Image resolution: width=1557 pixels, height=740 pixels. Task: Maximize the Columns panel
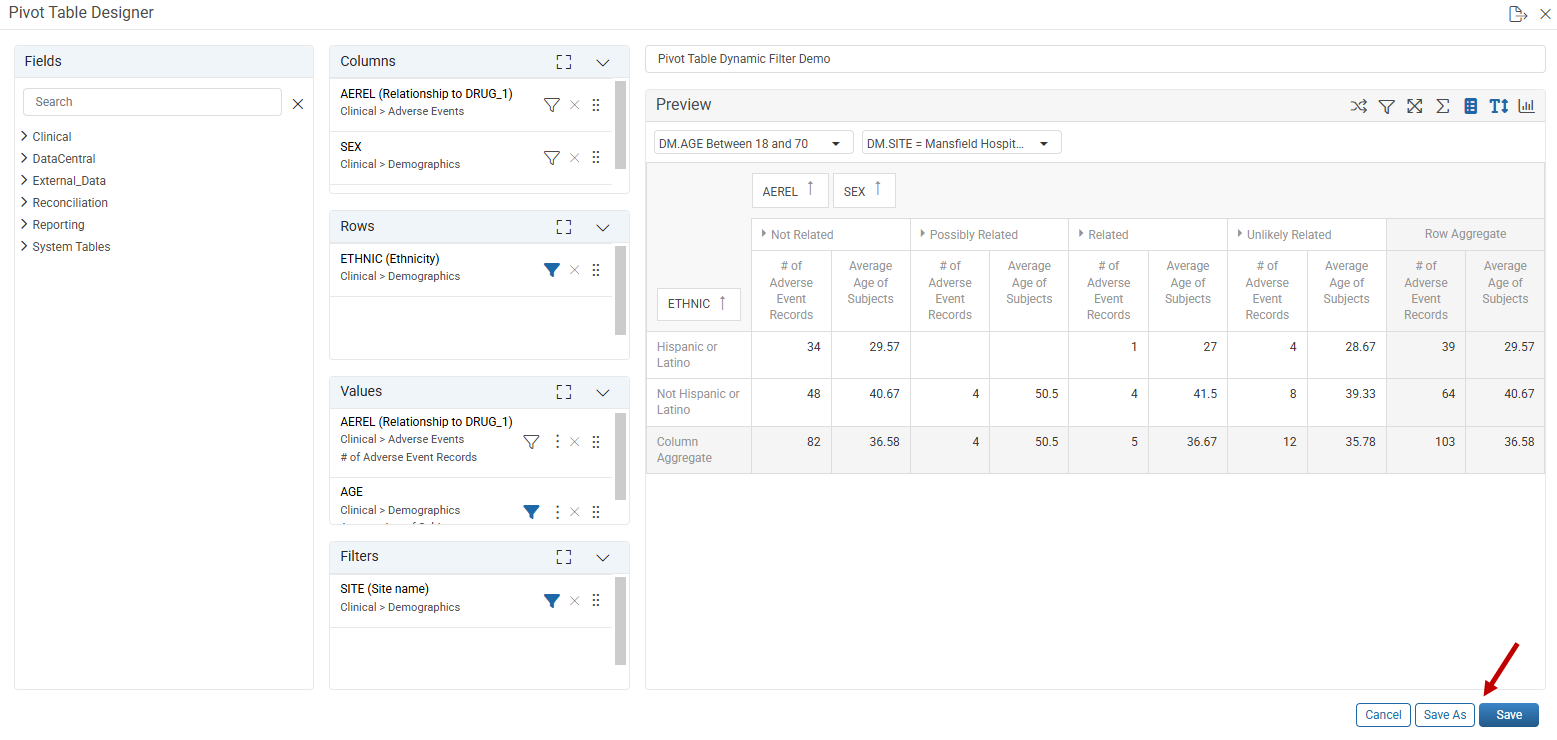click(x=564, y=62)
